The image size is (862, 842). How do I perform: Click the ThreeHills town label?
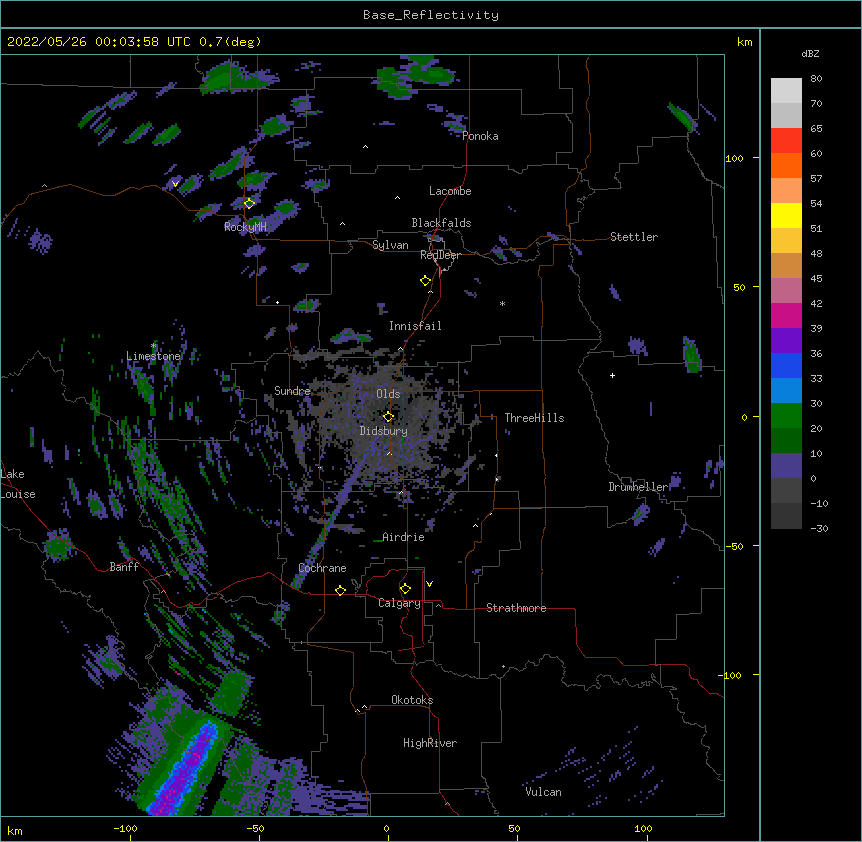pos(534,418)
